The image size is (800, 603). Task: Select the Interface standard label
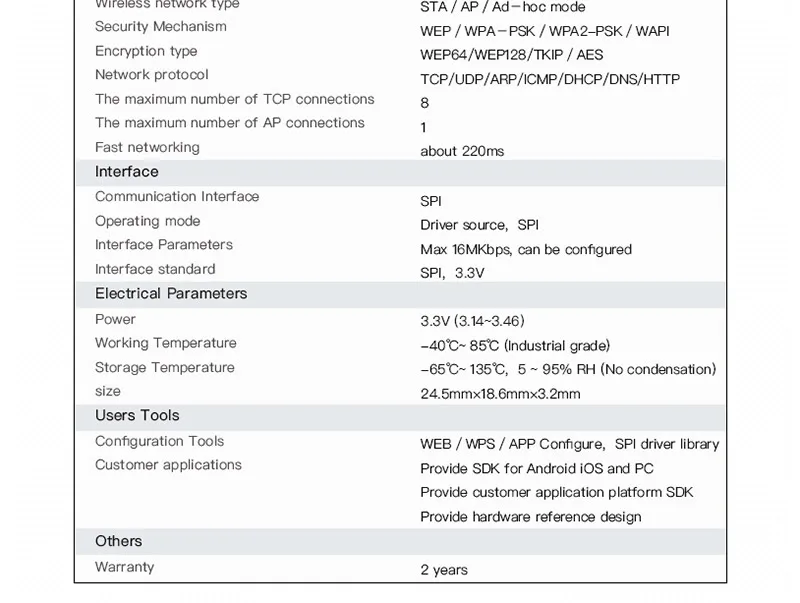coord(155,269)
